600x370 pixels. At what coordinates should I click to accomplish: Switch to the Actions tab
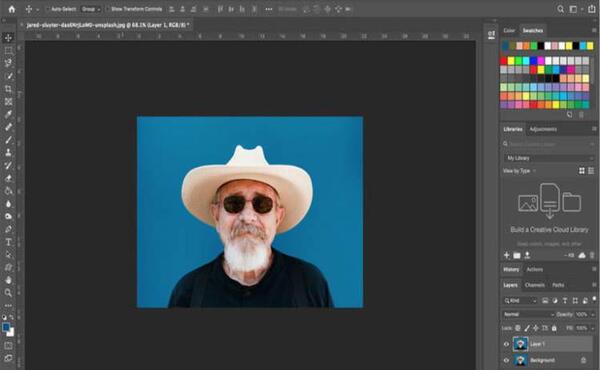535,269
